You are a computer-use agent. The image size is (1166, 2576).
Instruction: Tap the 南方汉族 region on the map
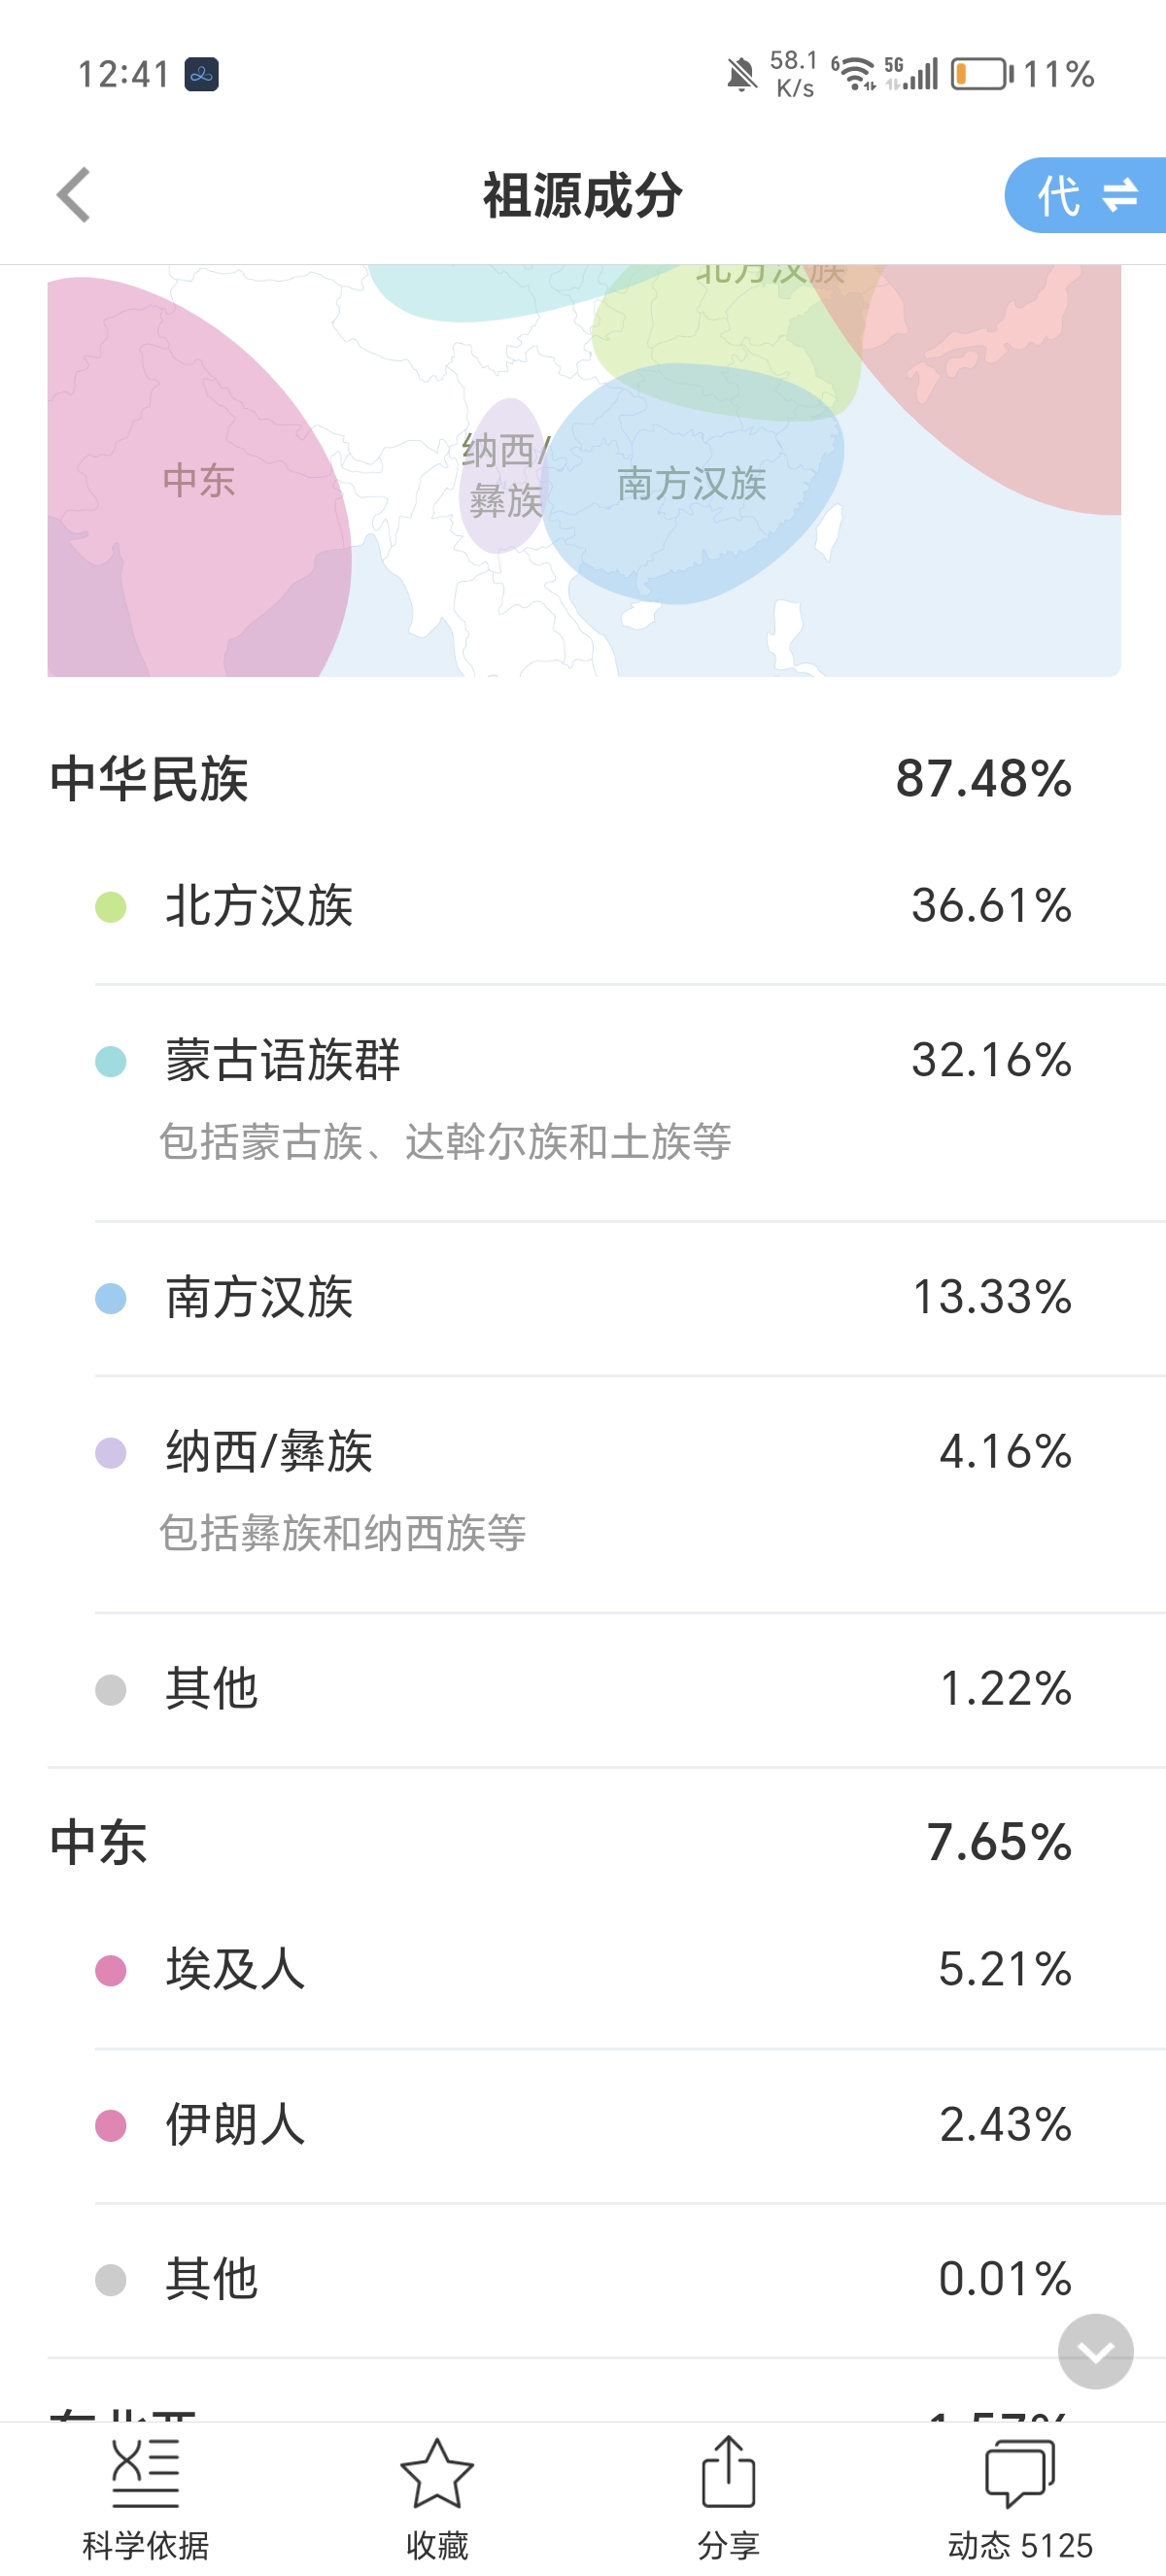(x=691, y=484)
